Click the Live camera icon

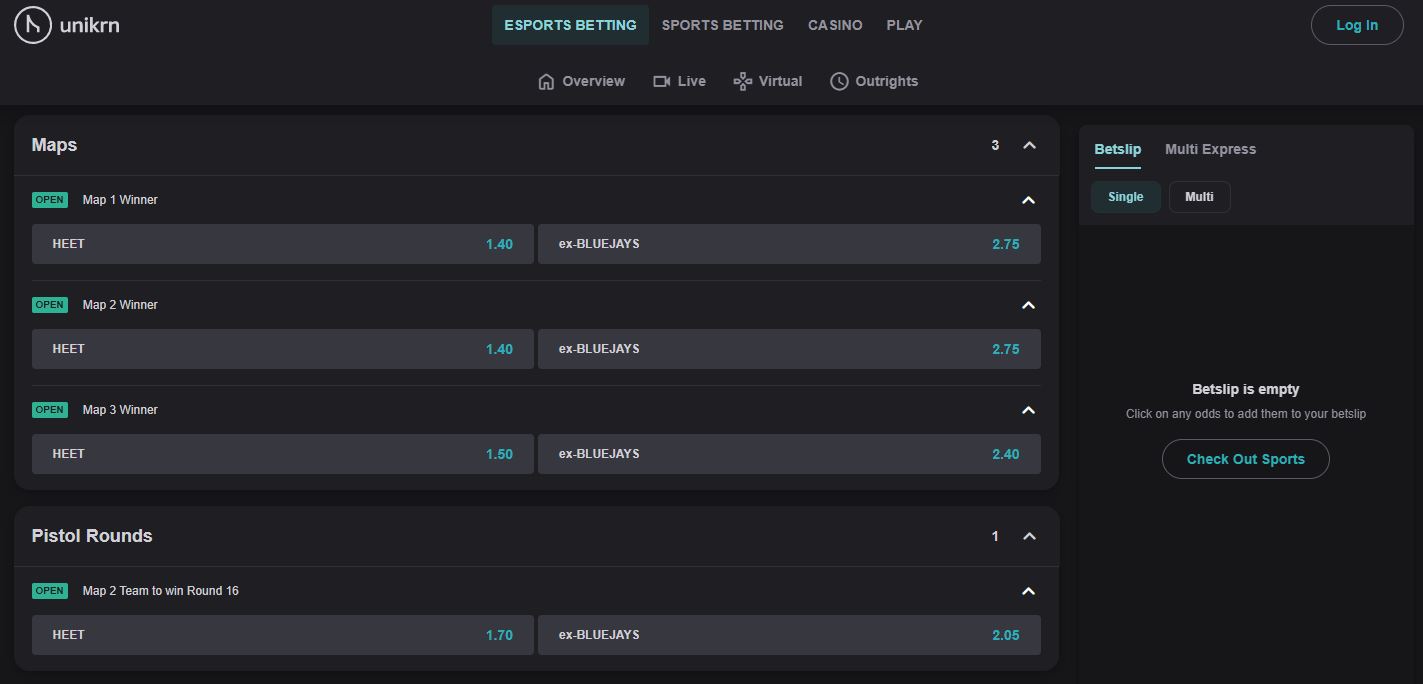point(662,81)
